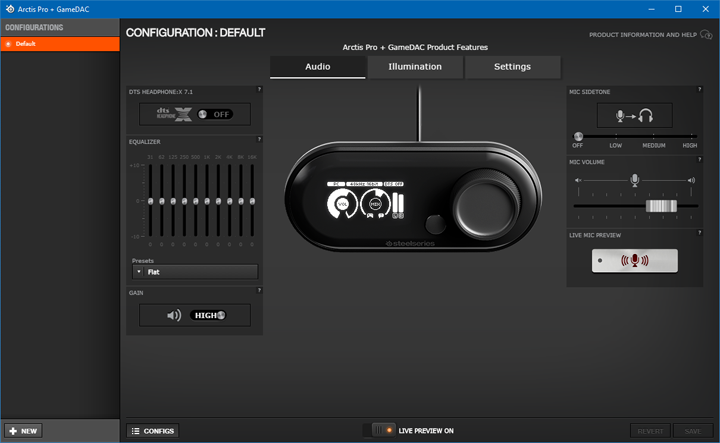The image size is (720, 443).
Task: Click the Save button
Action: (692, 431)
